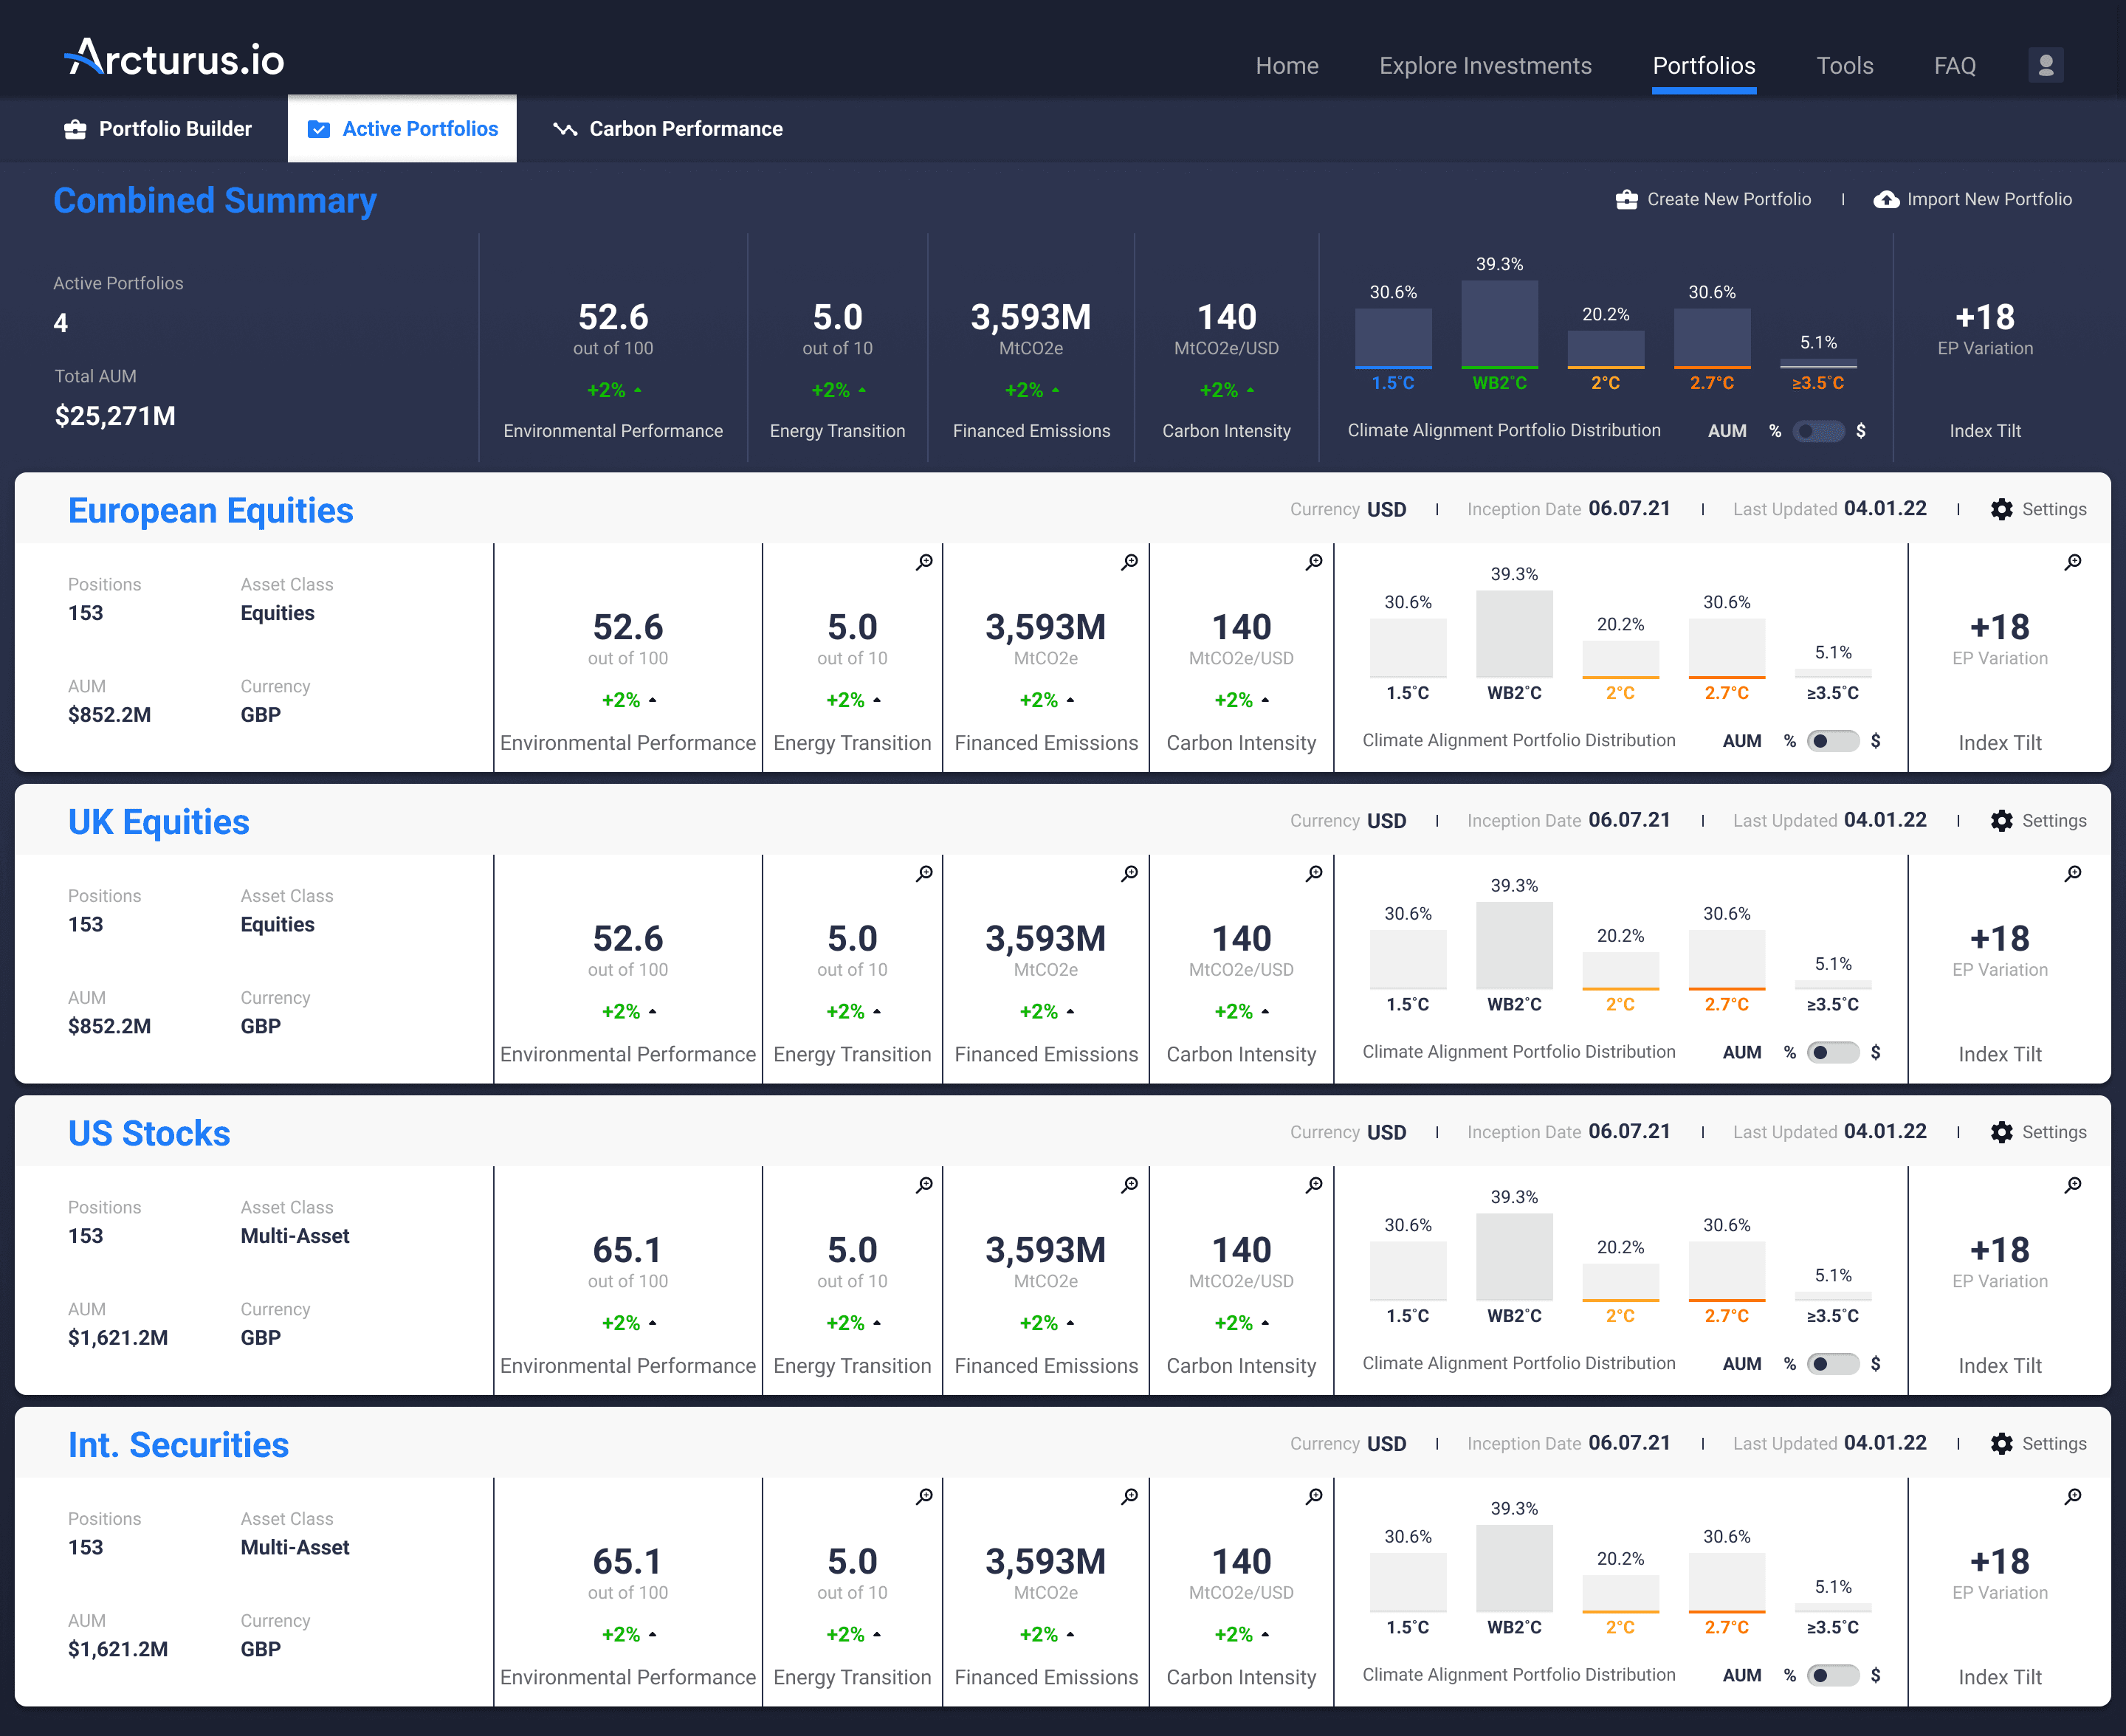Magnify UK Equities Financed Emissions card
This screenshot has width=2126, height=1736.
tap(1129, 873)
